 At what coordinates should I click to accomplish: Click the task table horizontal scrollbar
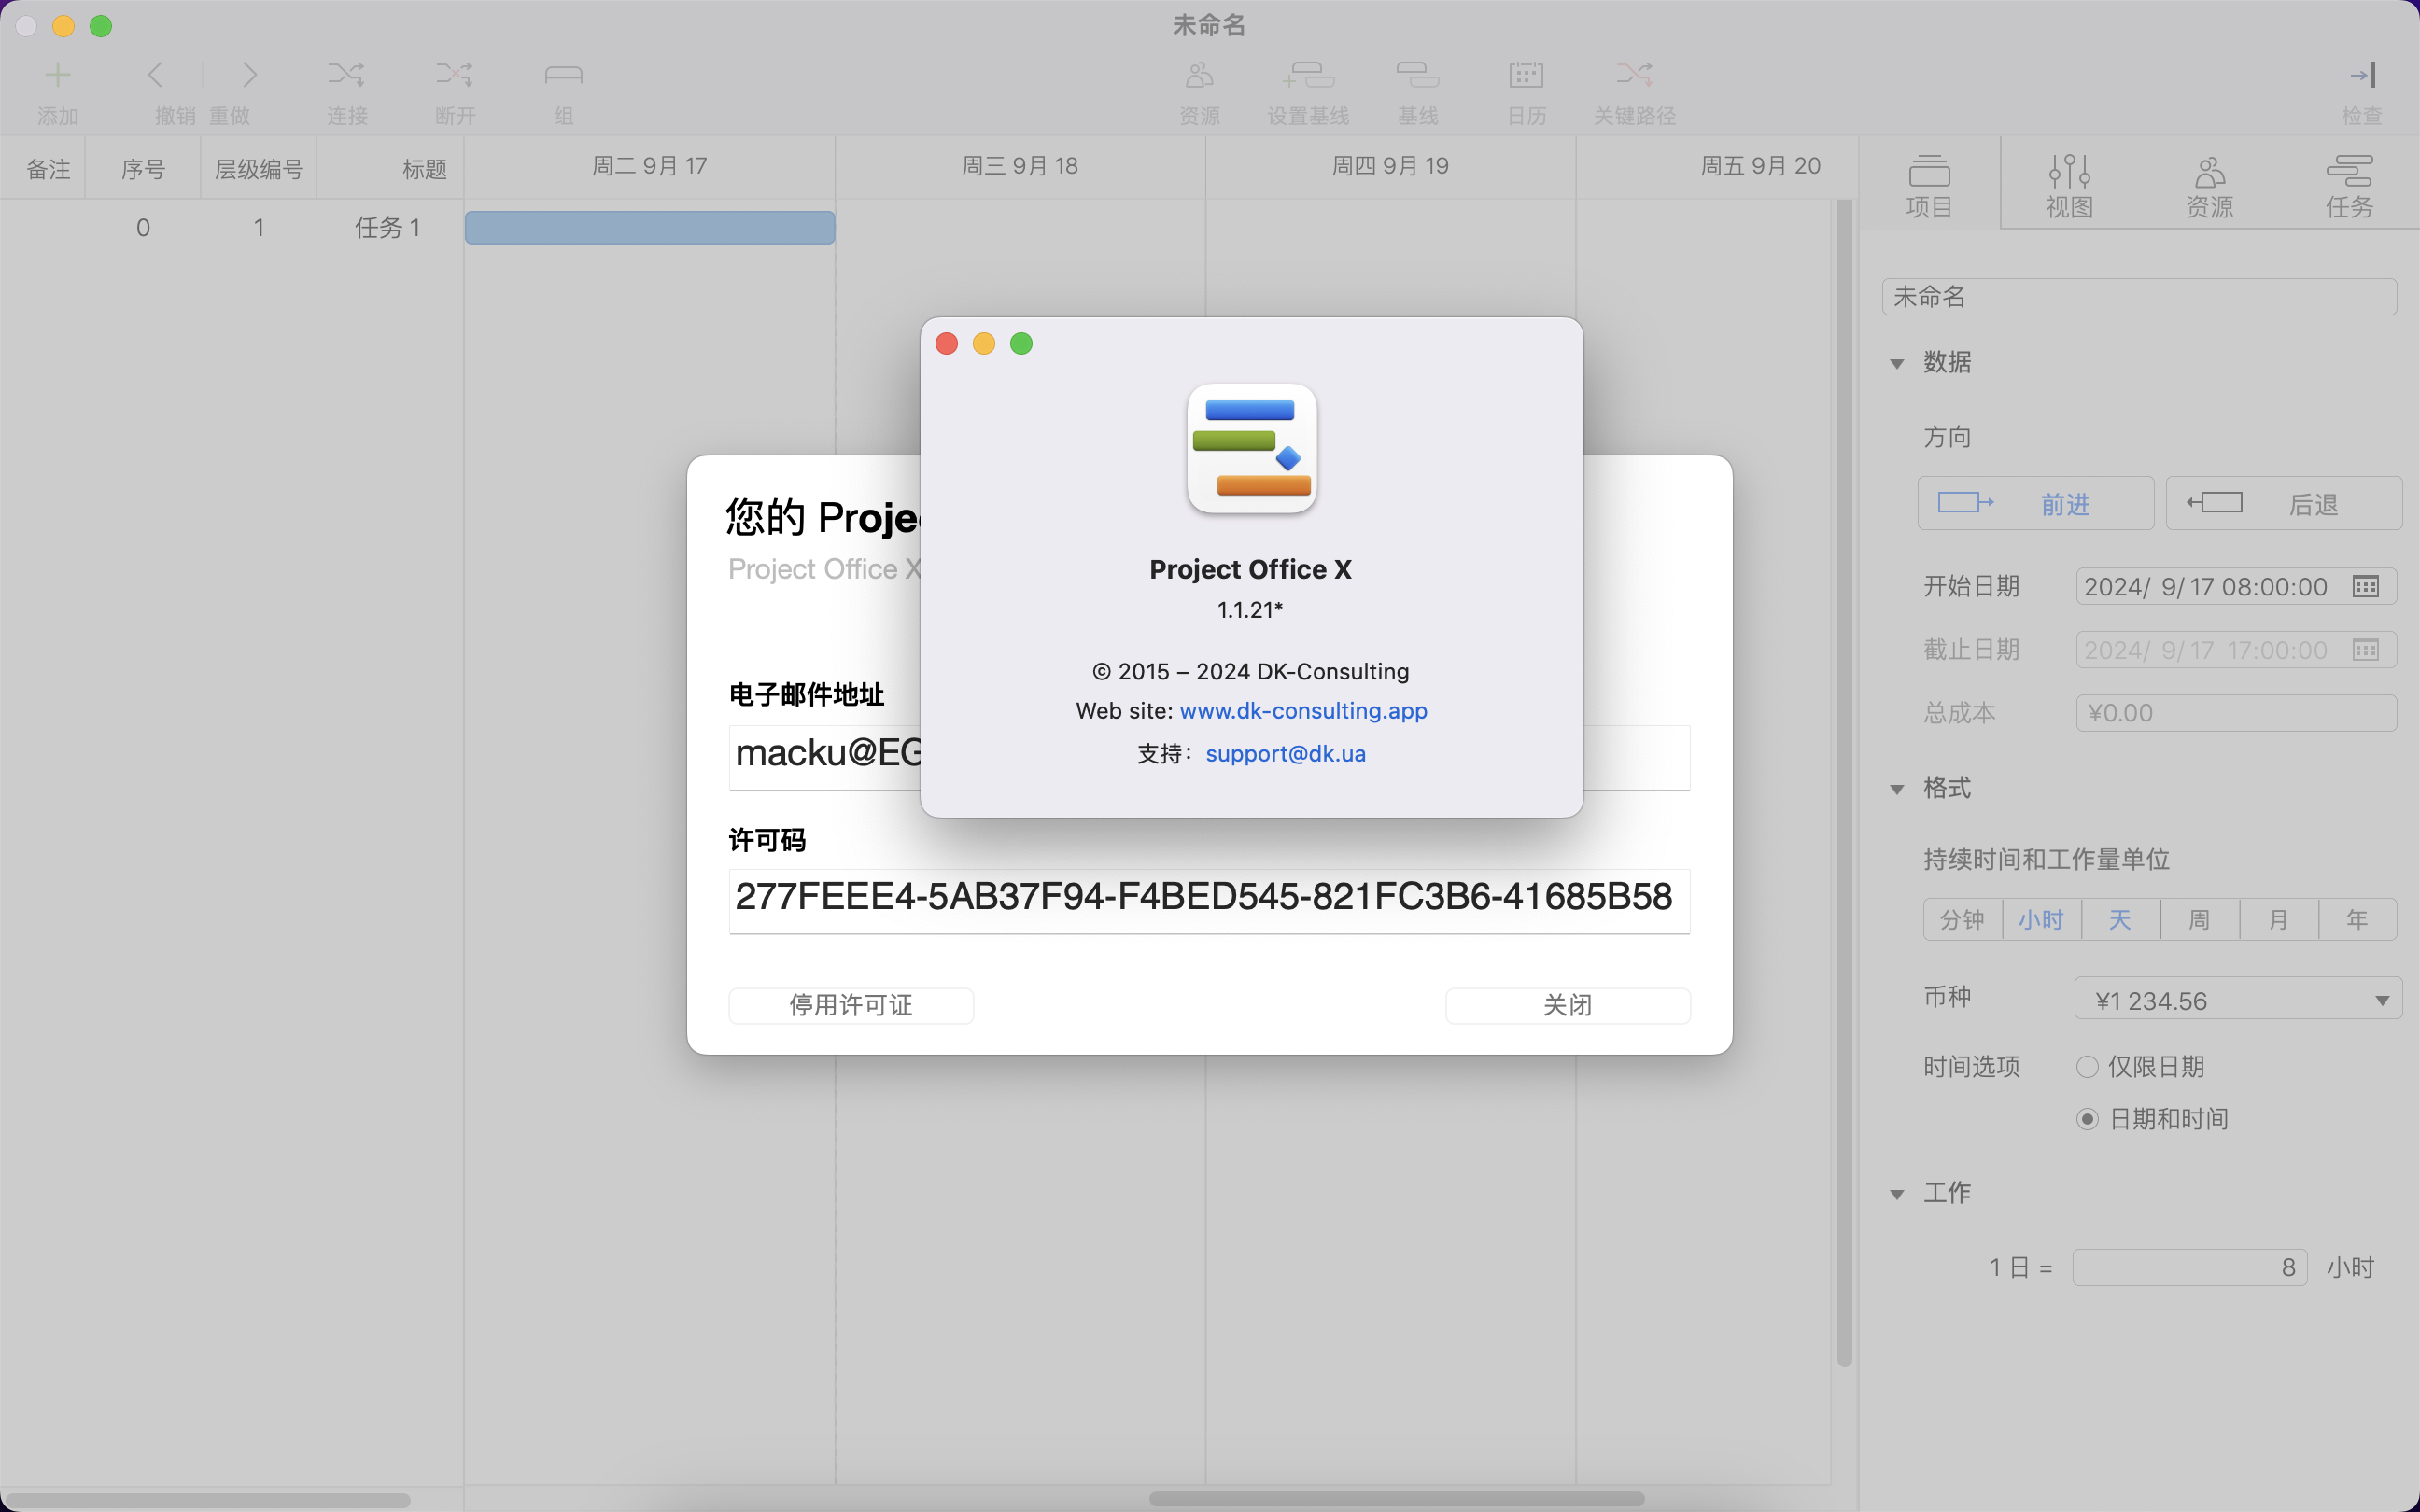coord(206,1499)
